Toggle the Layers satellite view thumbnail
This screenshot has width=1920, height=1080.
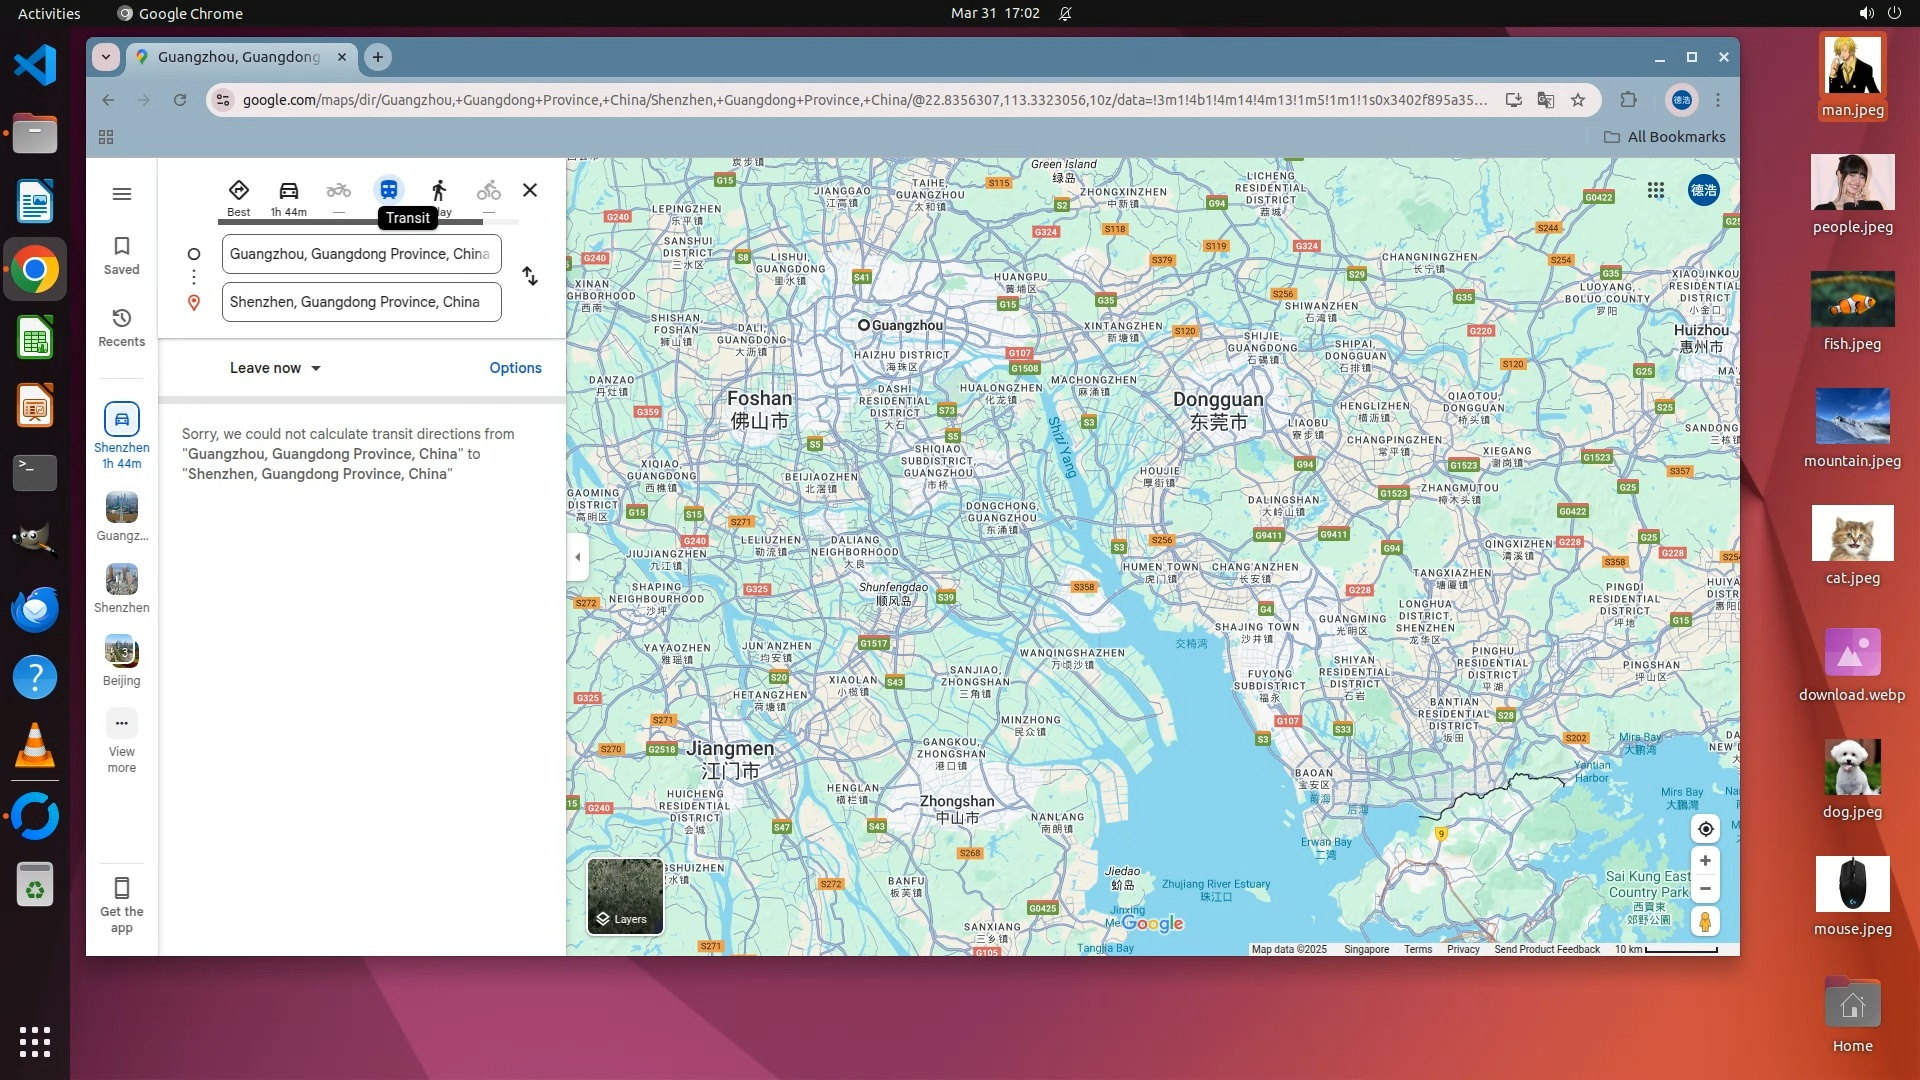[625, 896]
